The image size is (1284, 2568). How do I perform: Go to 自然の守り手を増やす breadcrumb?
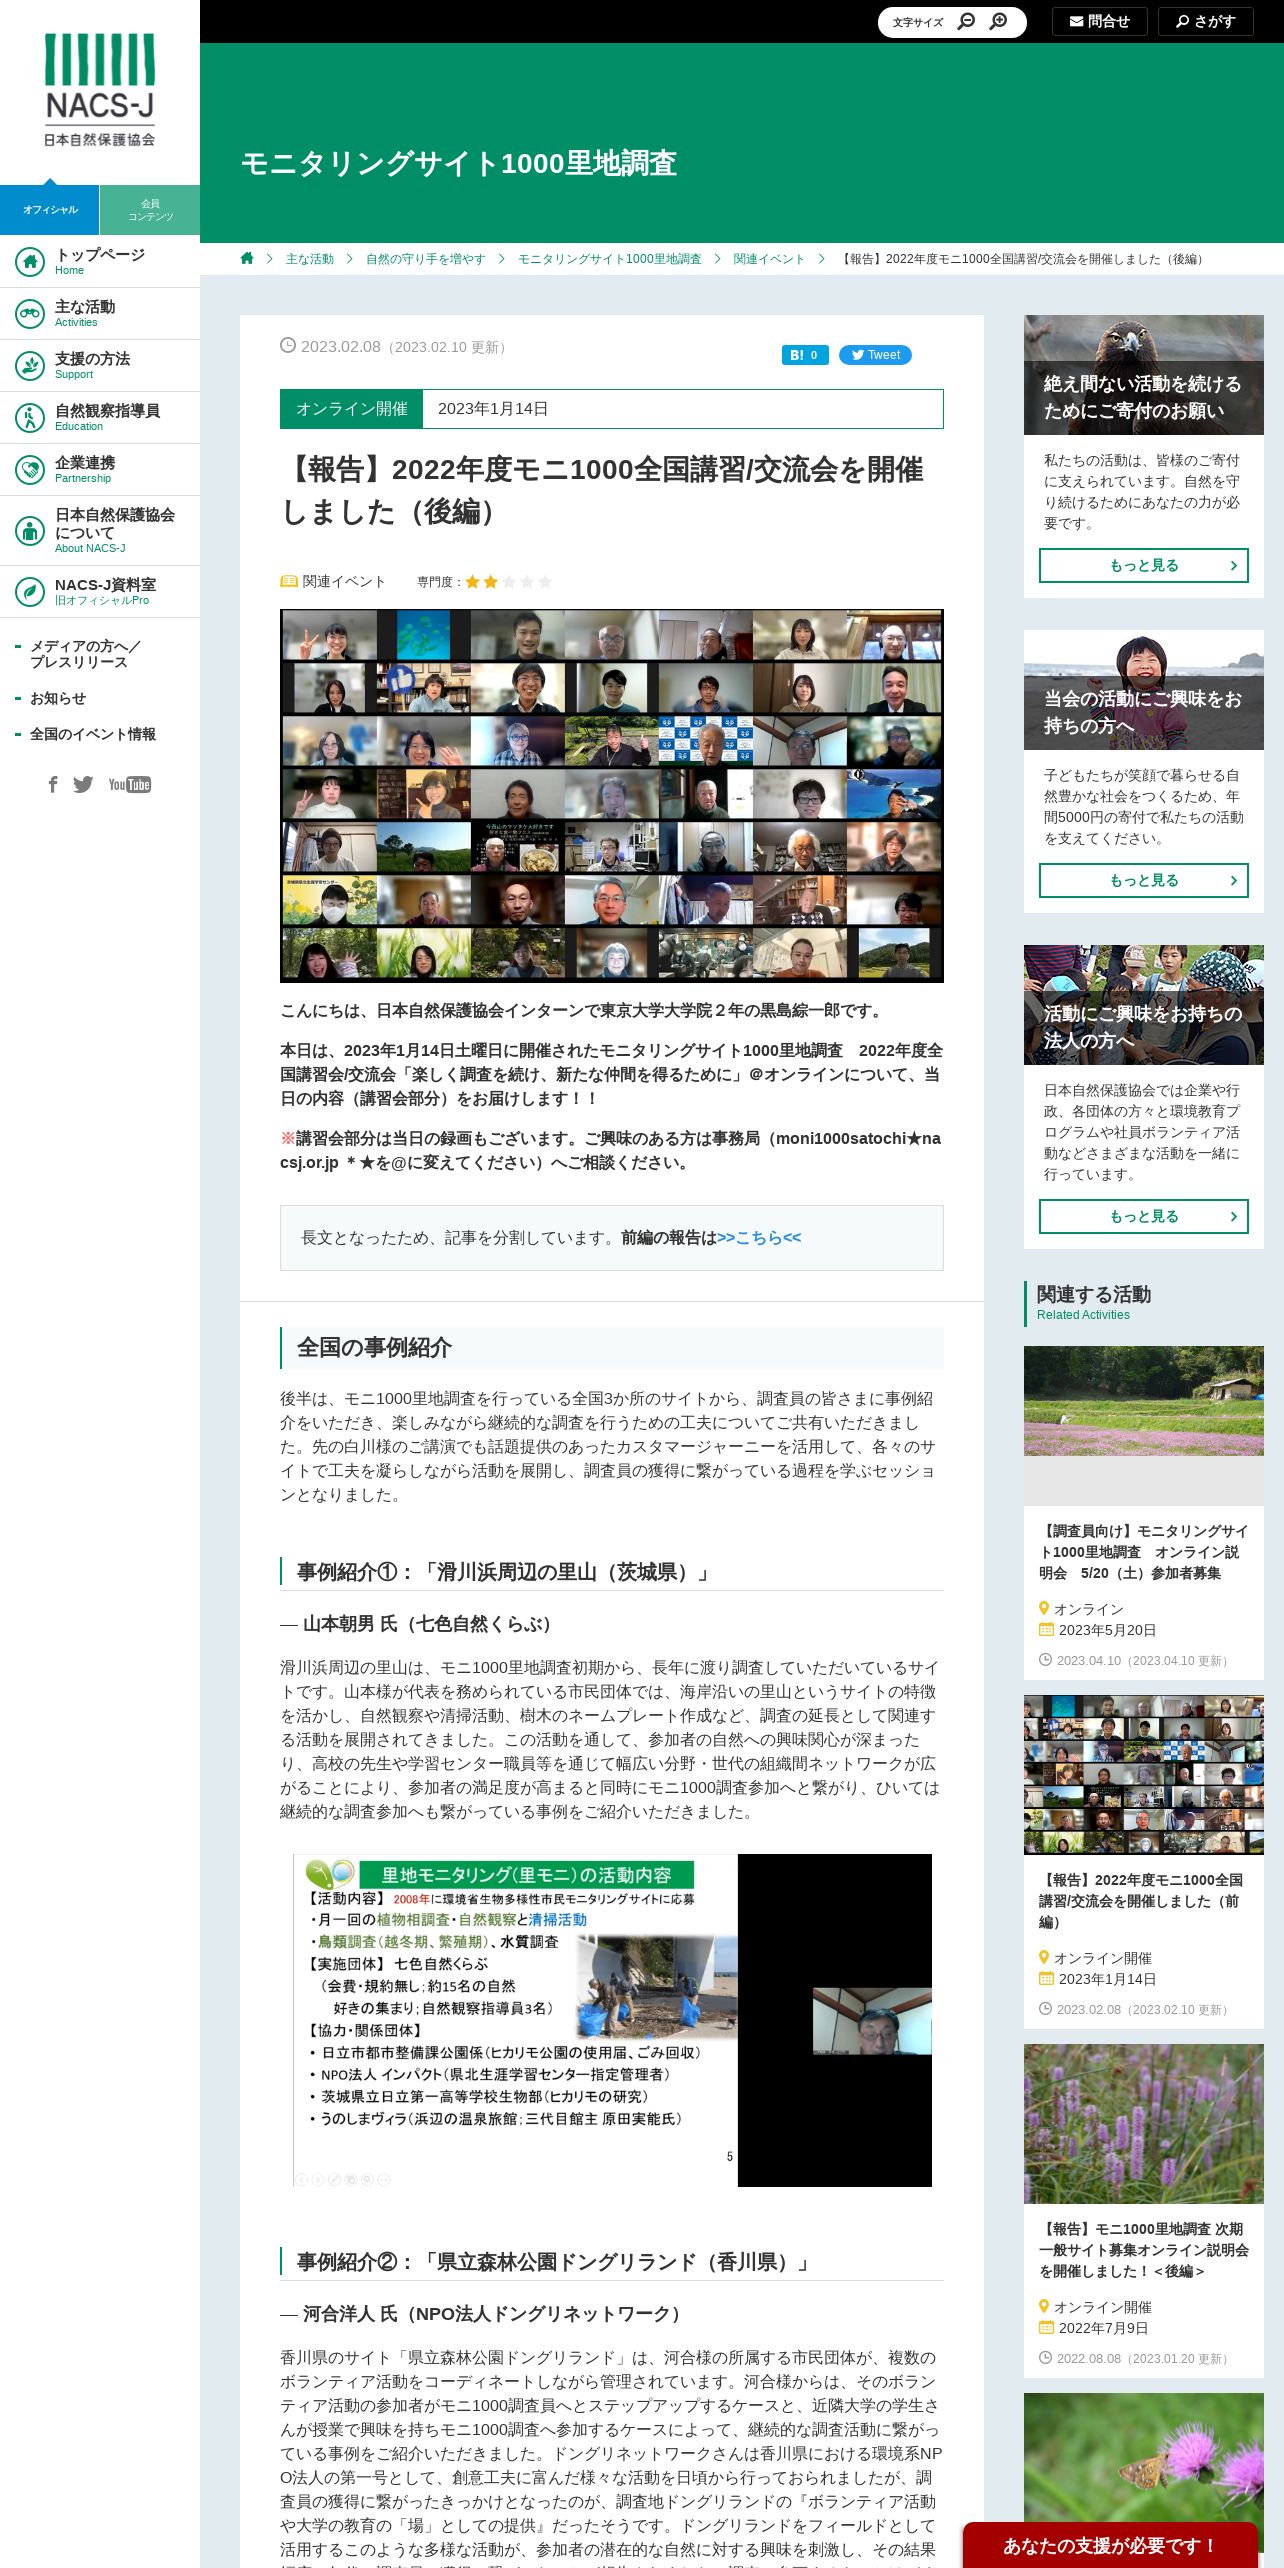426,259
